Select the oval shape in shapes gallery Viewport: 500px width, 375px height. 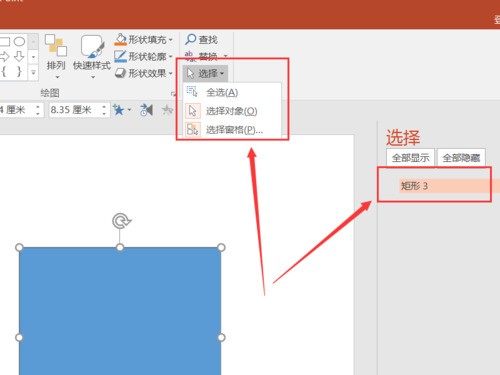19,42
